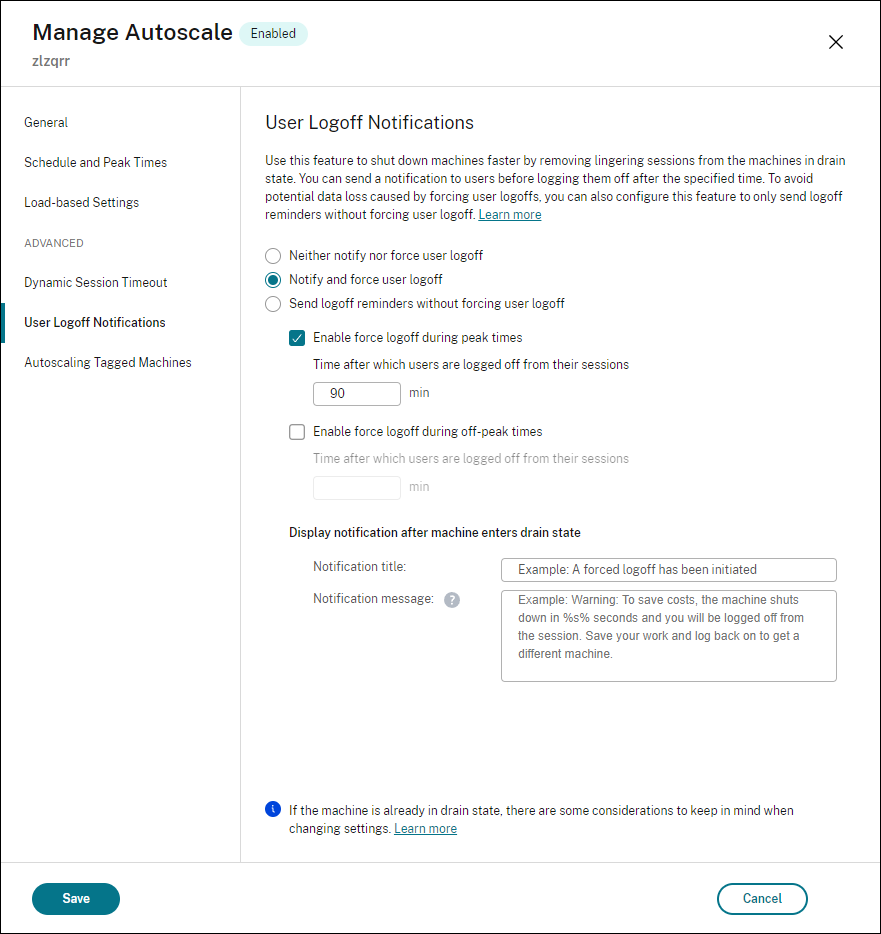Close the Manage Autoscale dialog
The width and height of the screenshot is (881, 934).
coord(836,42)
